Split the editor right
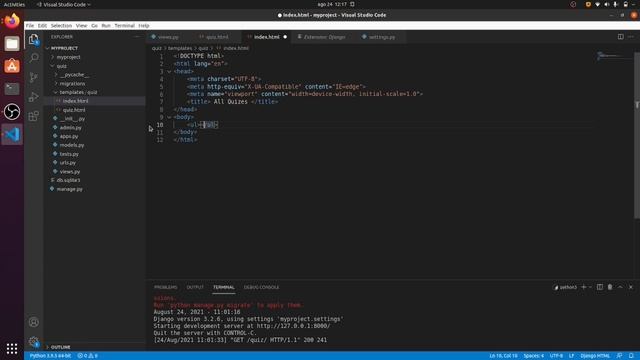This screenshot has height=360, width=640. 620,37
